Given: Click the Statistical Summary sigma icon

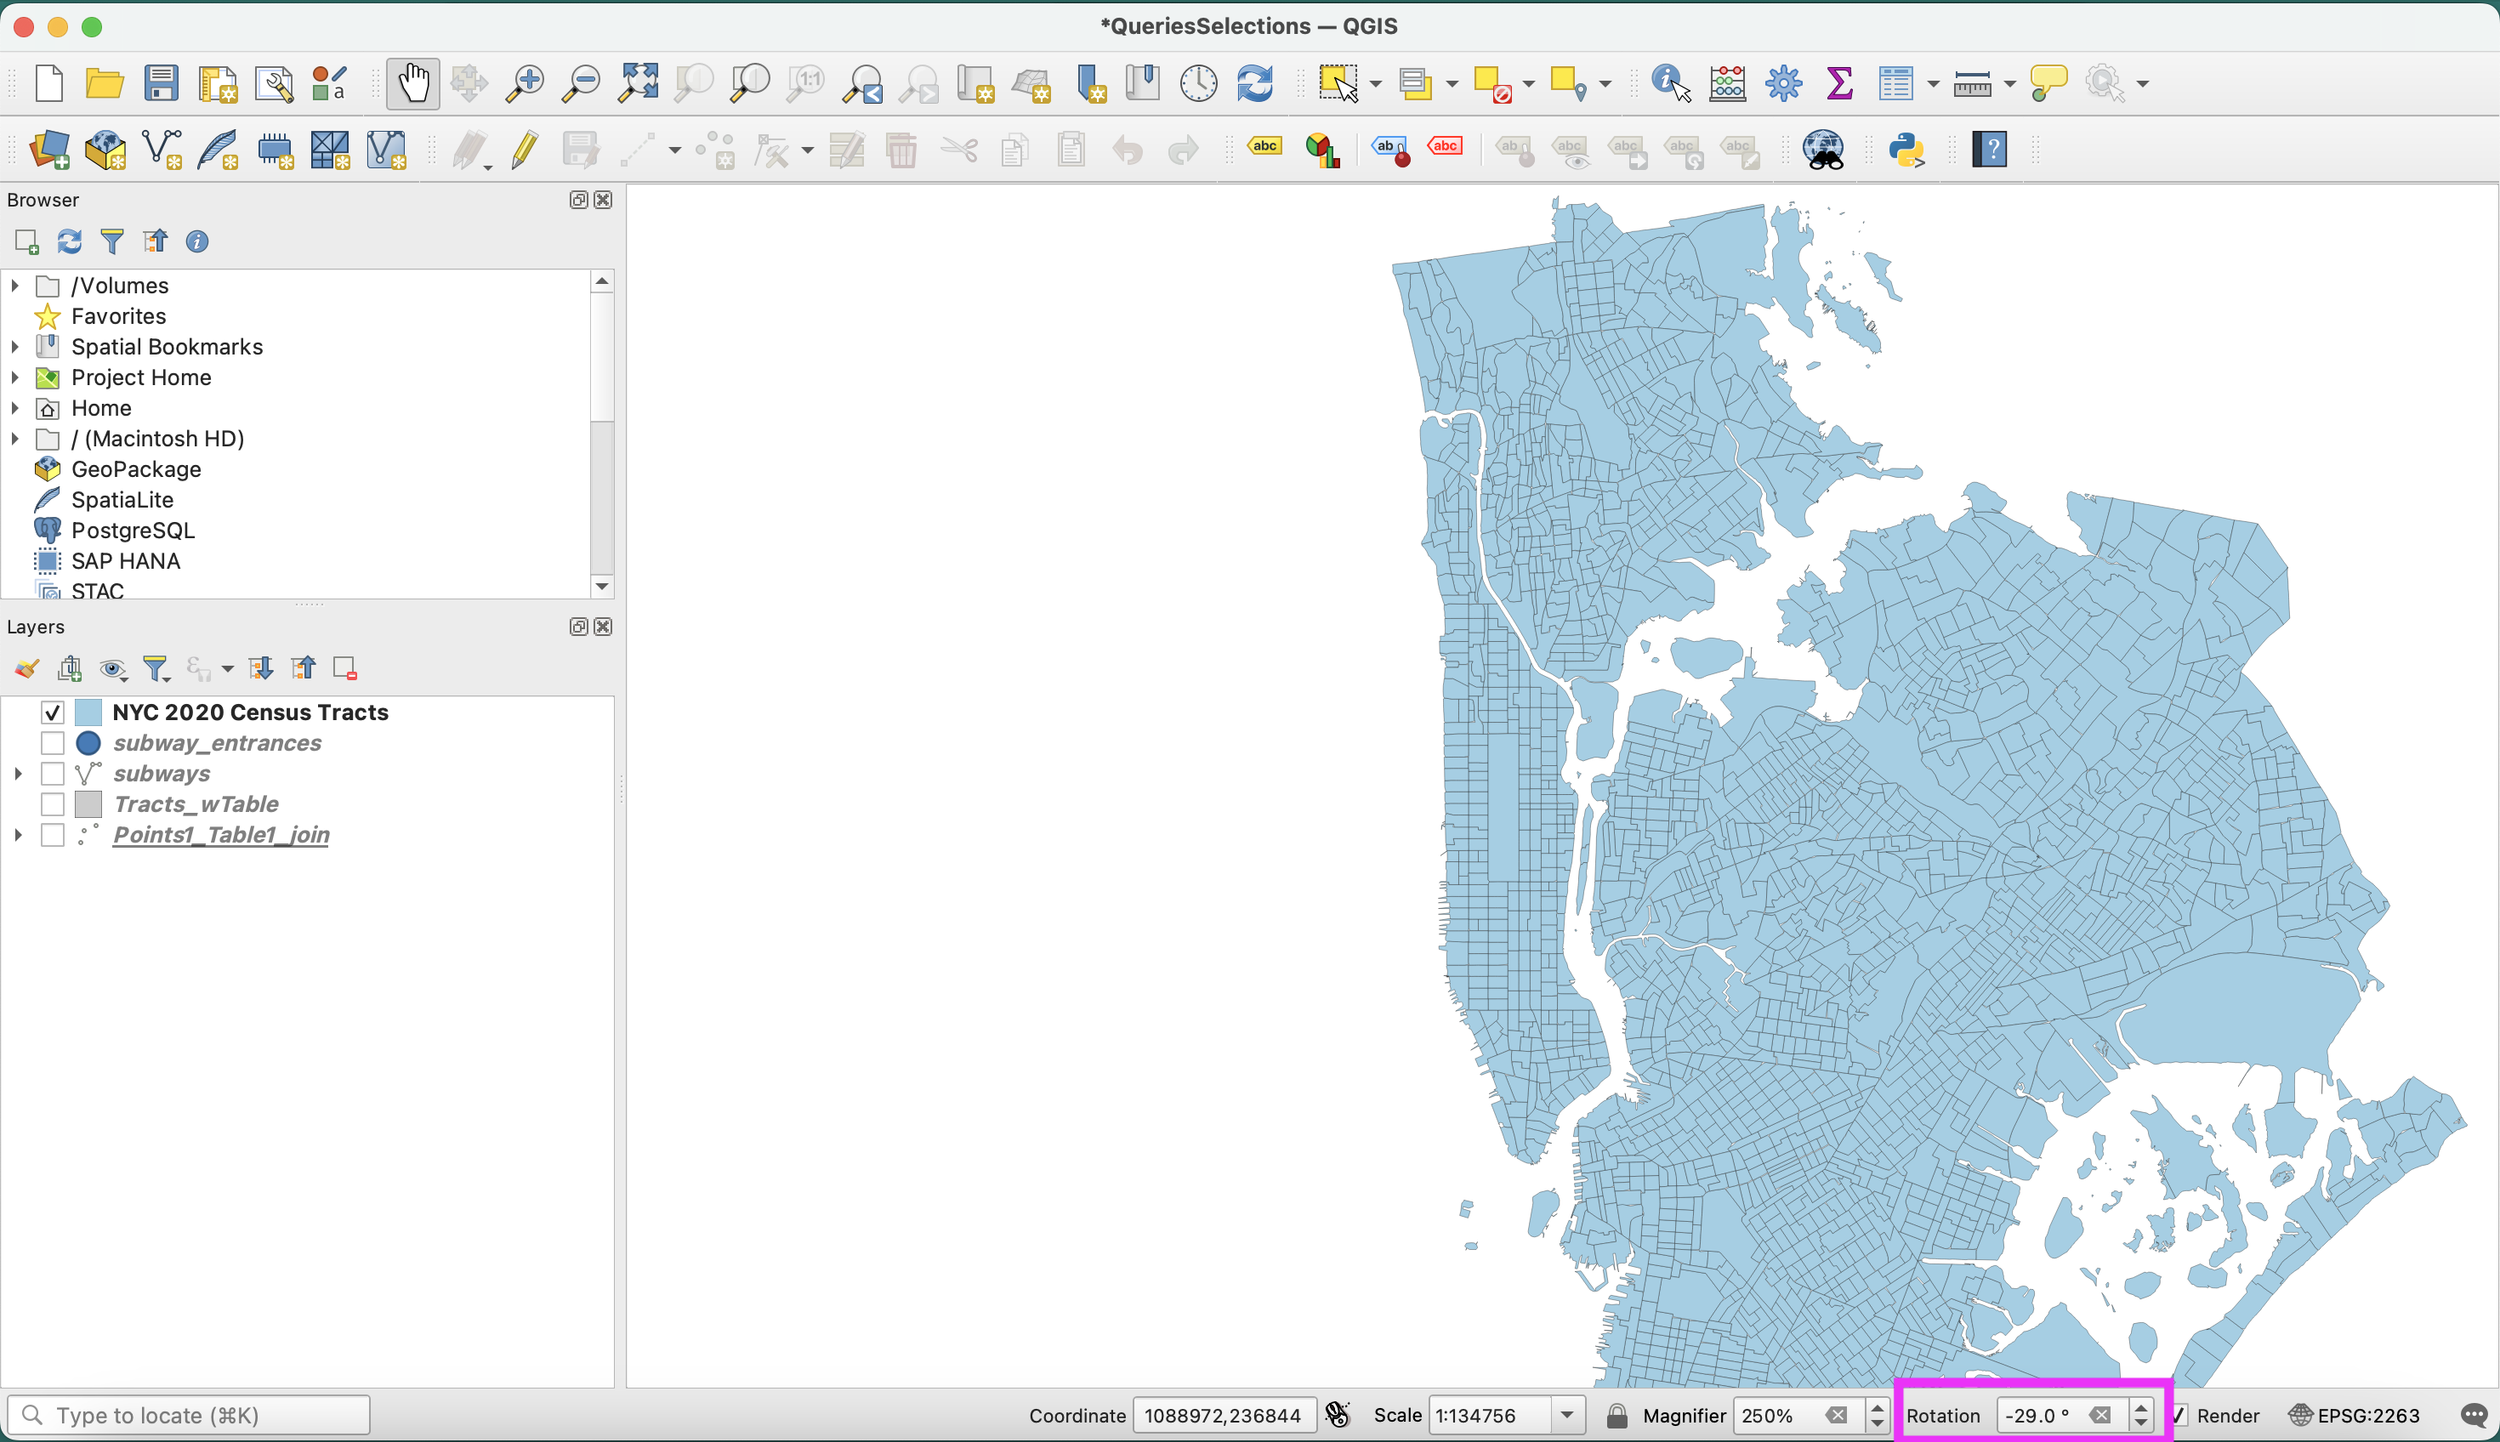Looking at the screenshot, I should (x=1838, y=83).
